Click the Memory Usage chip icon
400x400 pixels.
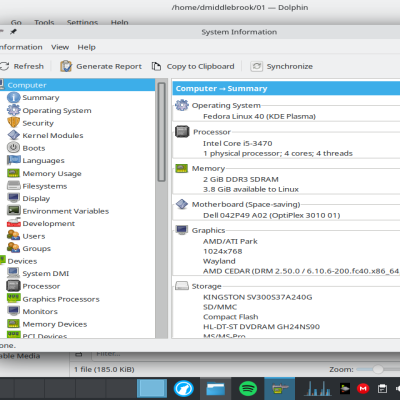pos(14,173)
